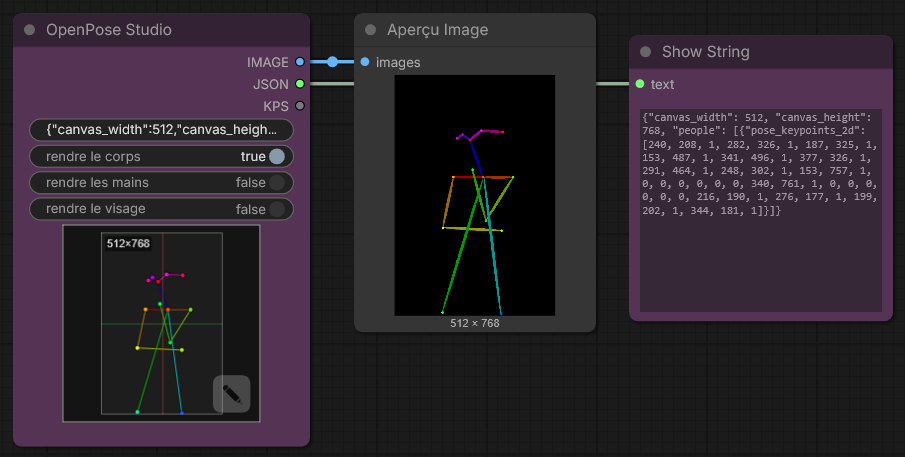Select the Show String node title

[x=705, y=52]
